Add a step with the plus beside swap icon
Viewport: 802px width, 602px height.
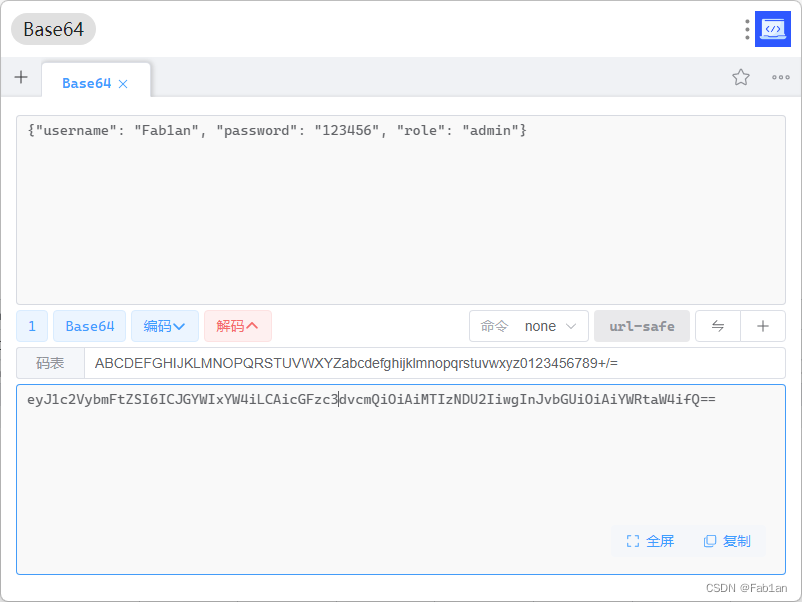click(763, 326)
